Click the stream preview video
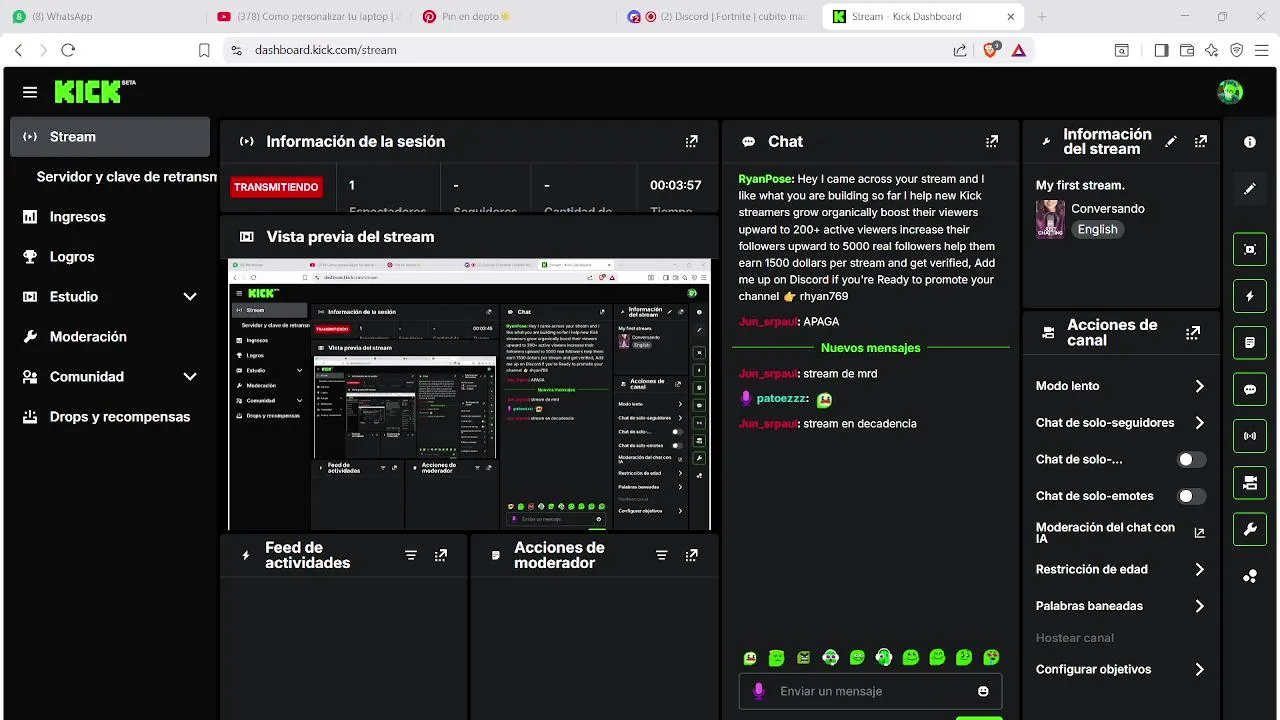 point(469,394)
